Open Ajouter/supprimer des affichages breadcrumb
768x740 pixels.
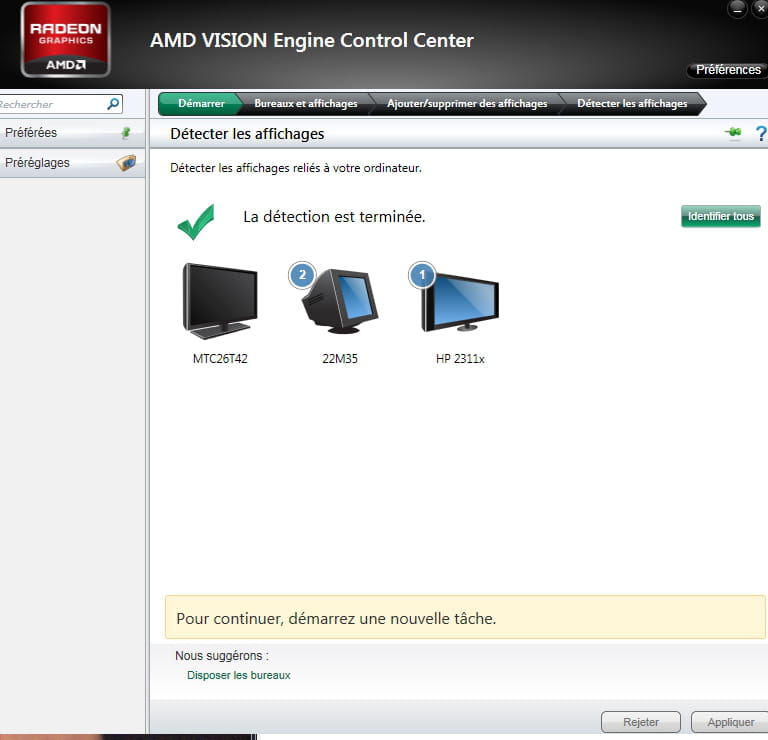click(467, 104)
